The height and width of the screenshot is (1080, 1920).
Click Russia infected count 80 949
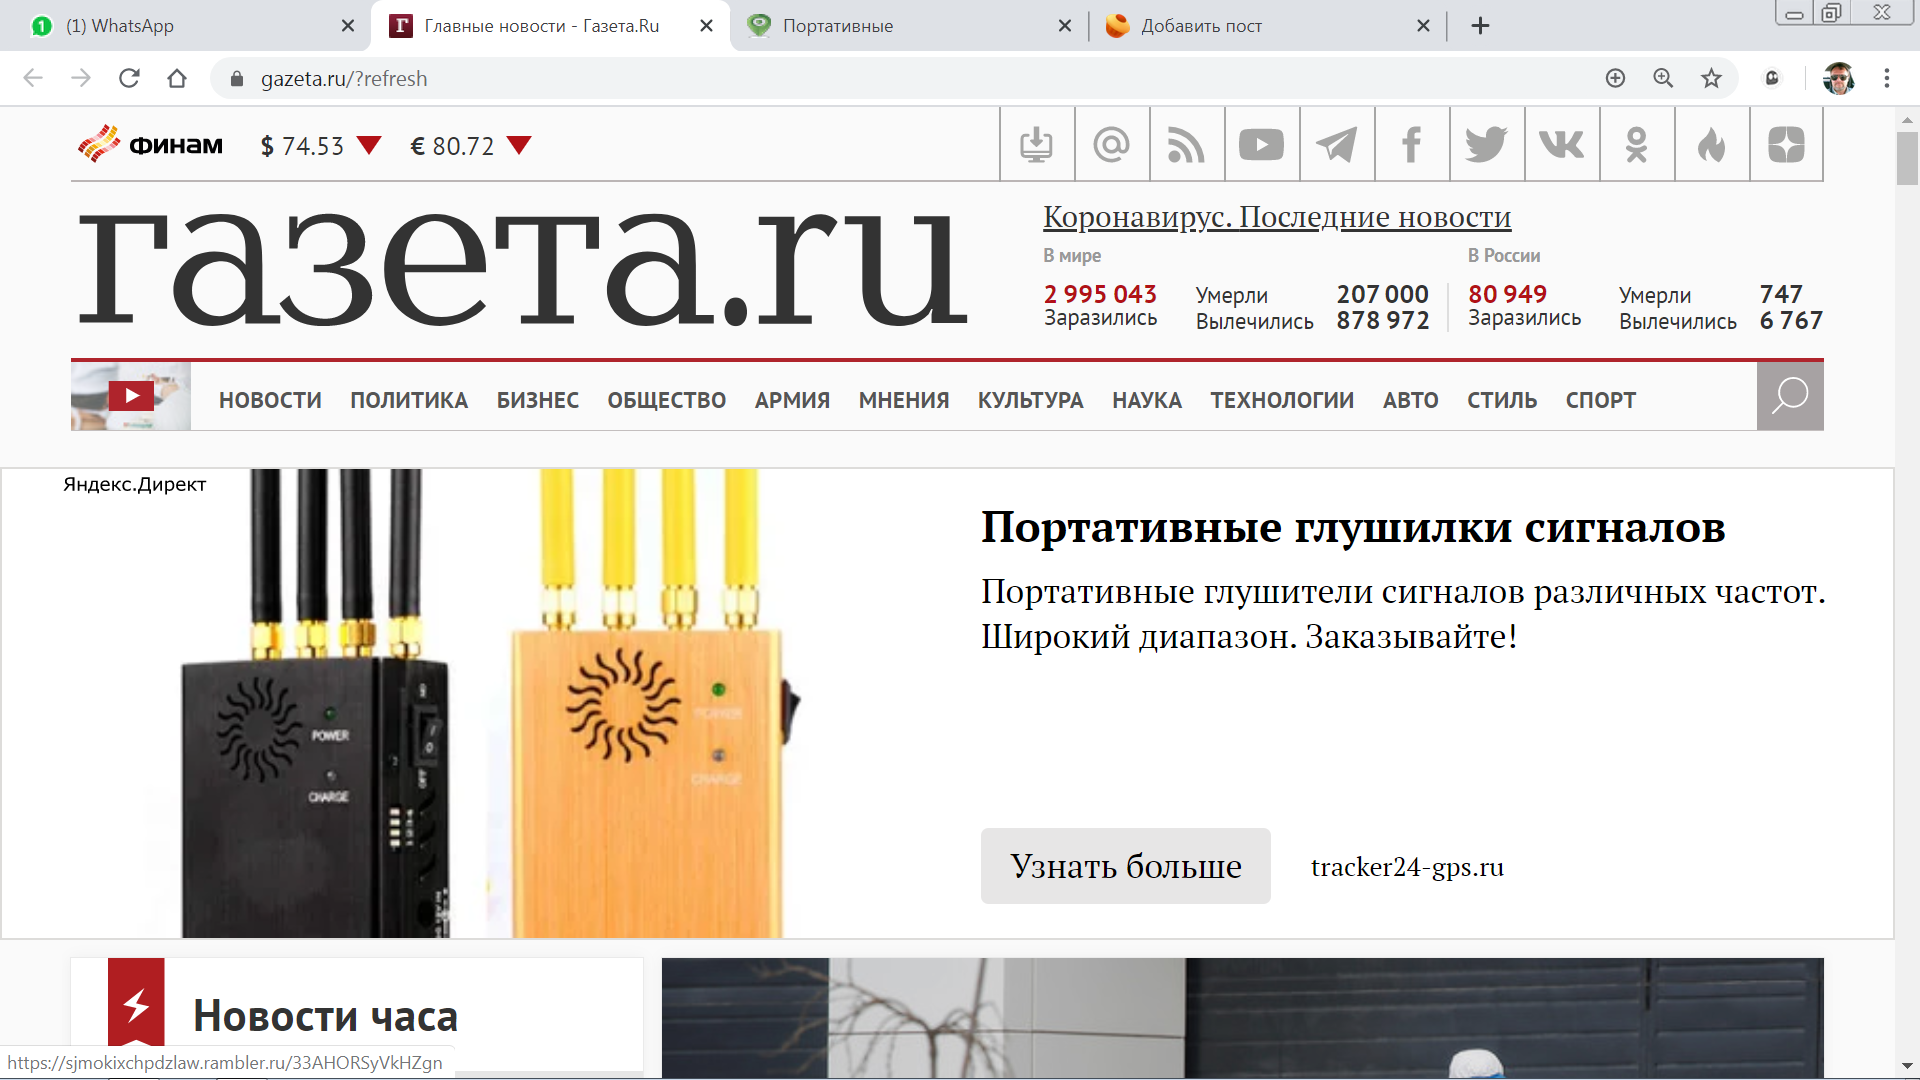[x=1507, y=295]
